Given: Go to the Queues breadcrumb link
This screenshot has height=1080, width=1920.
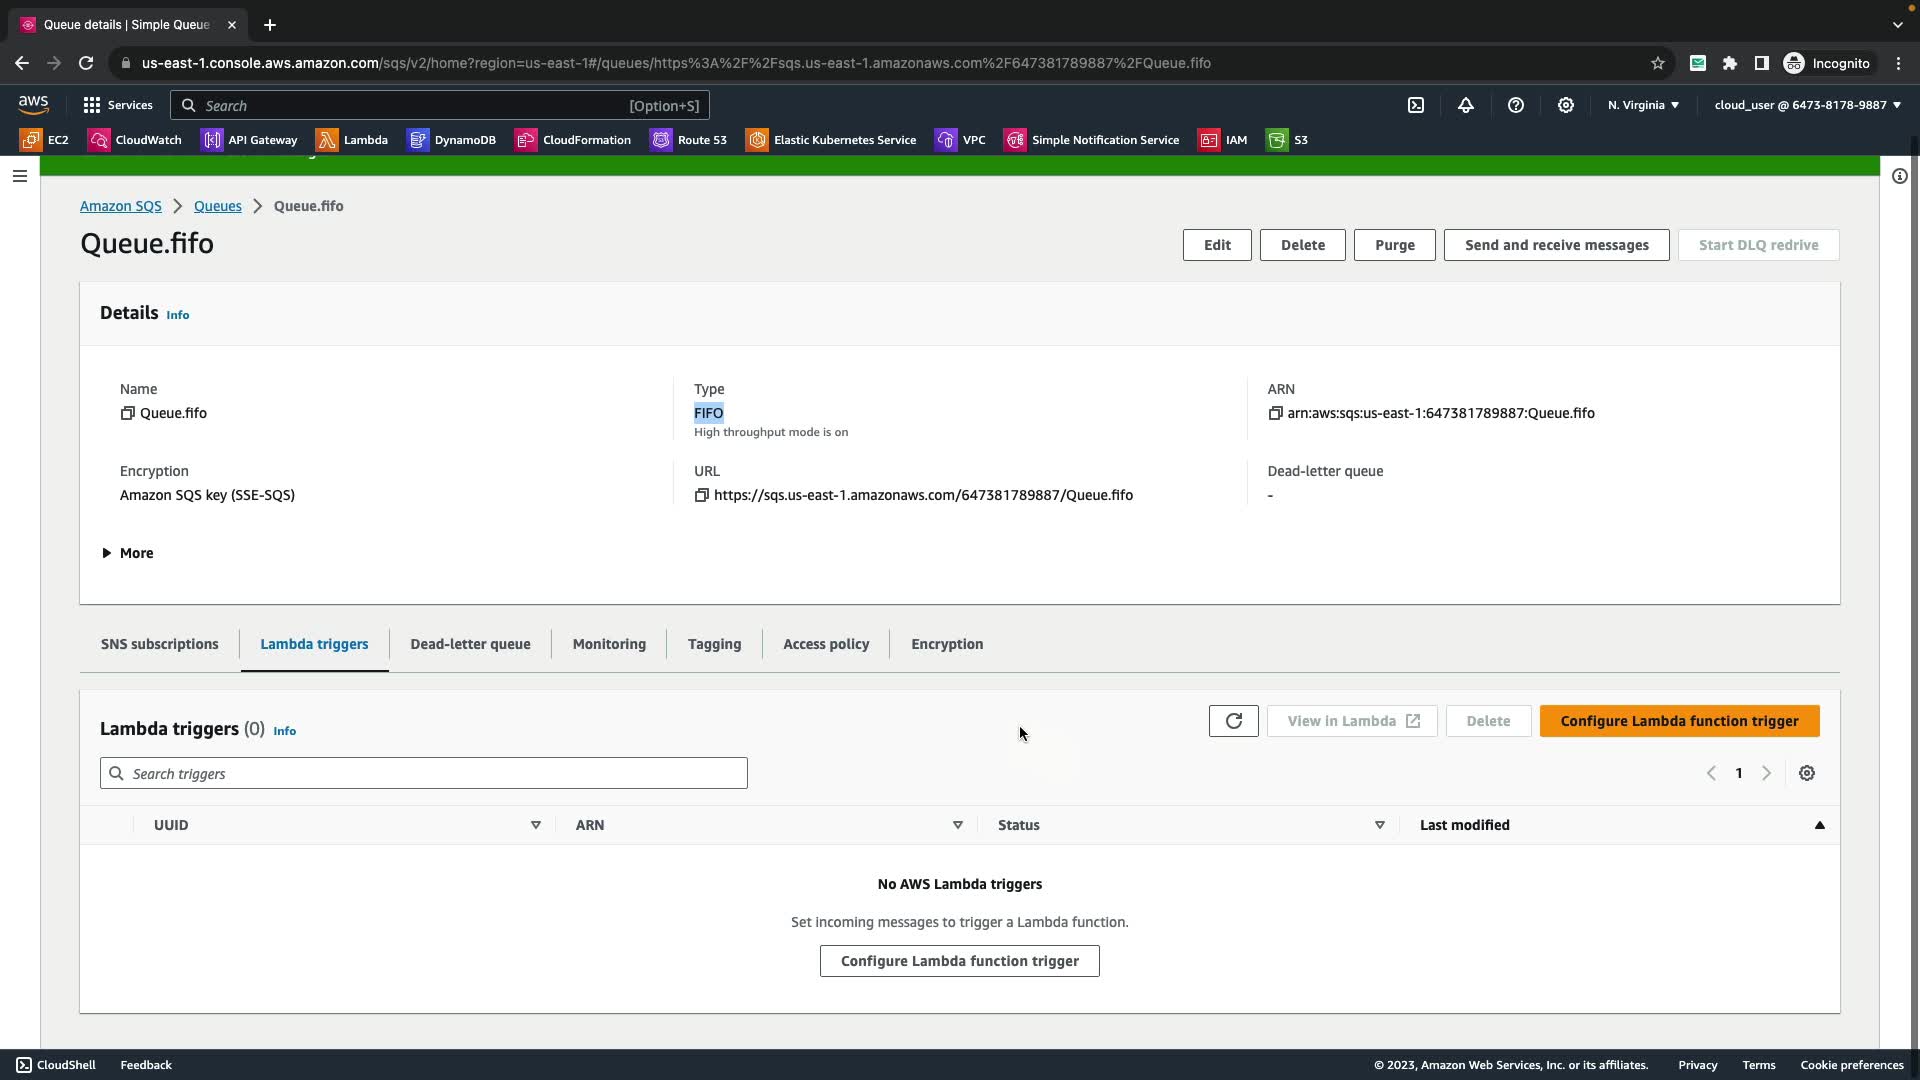Looking at the screenshot, I should click(x=217, y=206).
